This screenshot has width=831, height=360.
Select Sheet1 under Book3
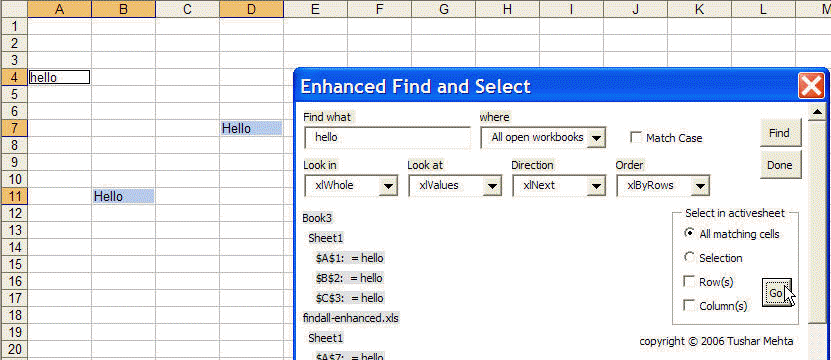[x=326, y=238]
